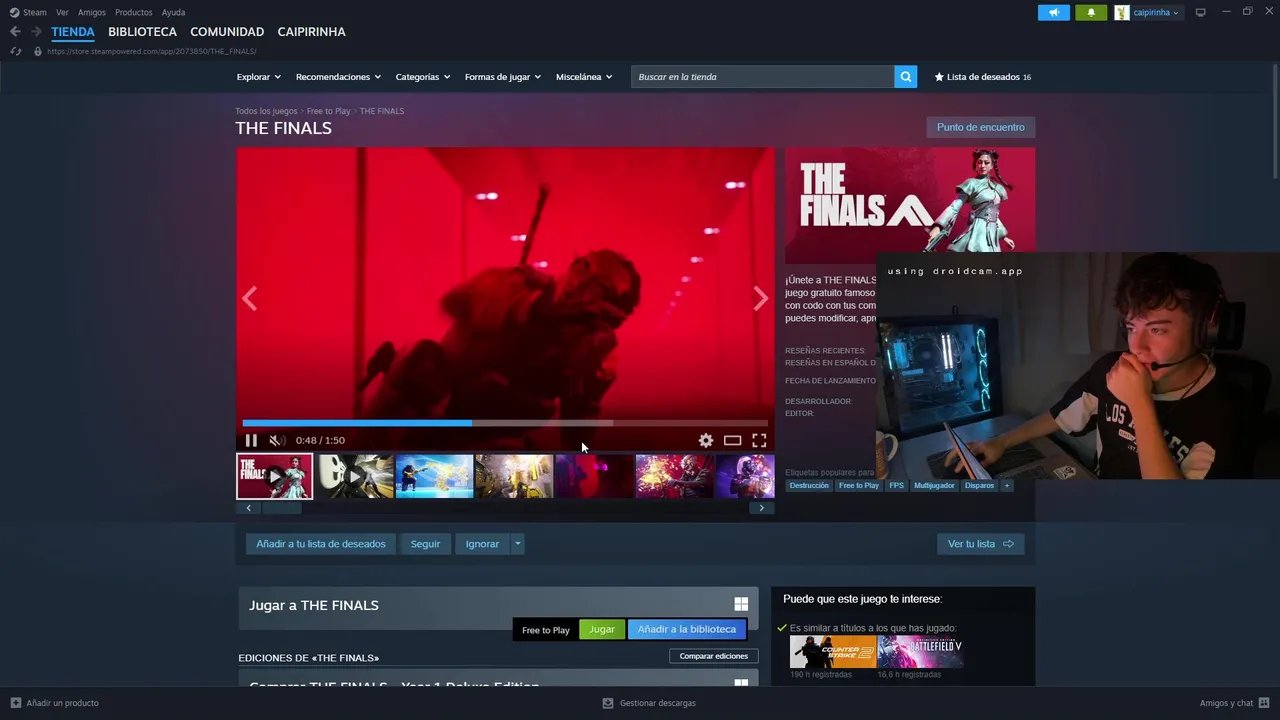Open the Free to Play tag

(x=858, y=486)
